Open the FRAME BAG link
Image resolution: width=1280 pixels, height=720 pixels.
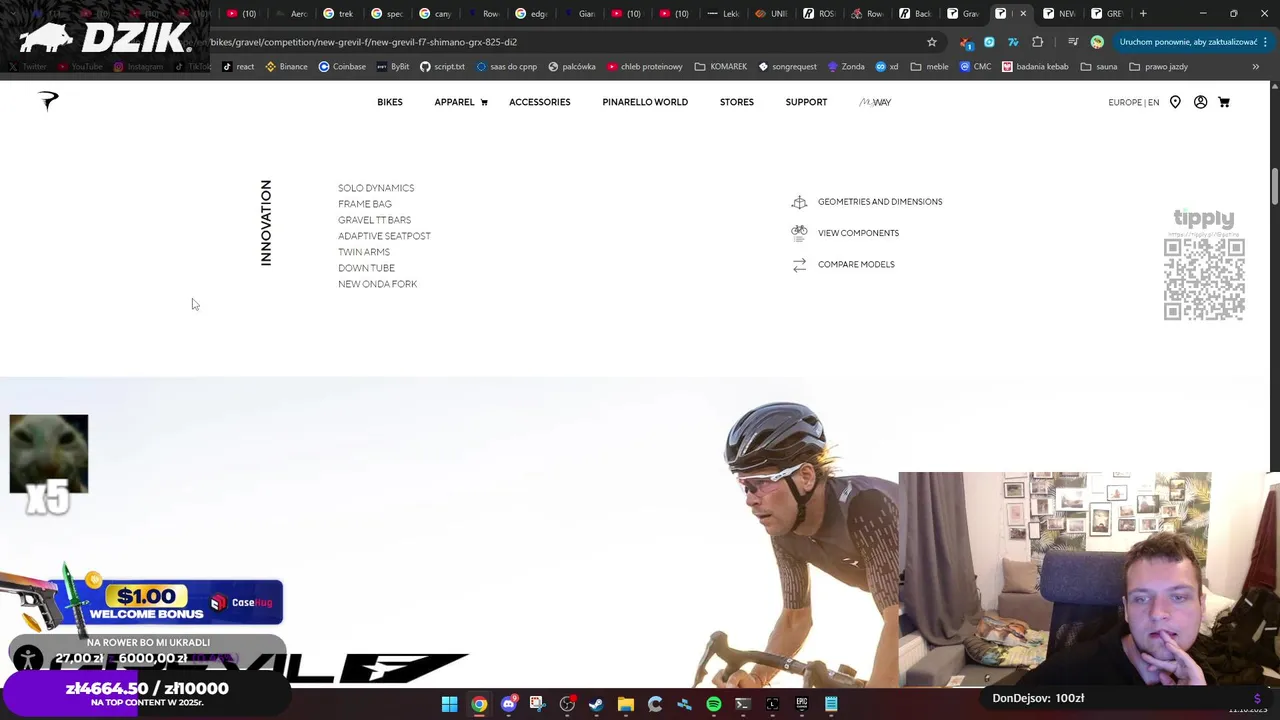(365, 204)
